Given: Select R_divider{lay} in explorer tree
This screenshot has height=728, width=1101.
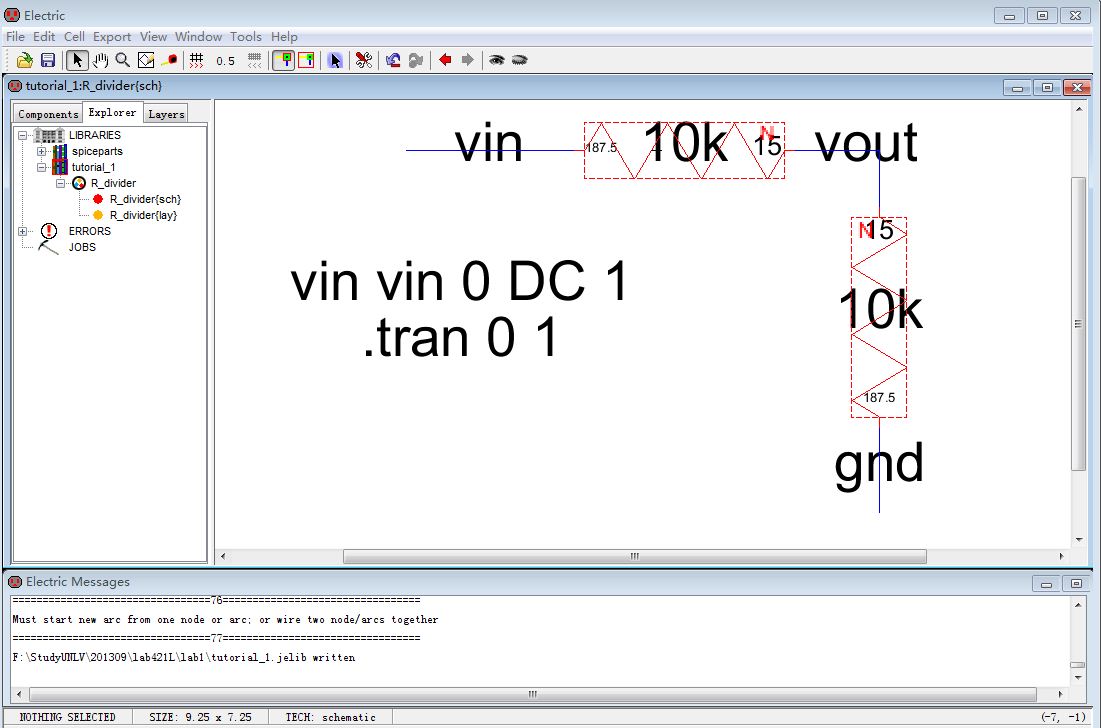Looking at the screenshot, I should (x=143, y=216).
